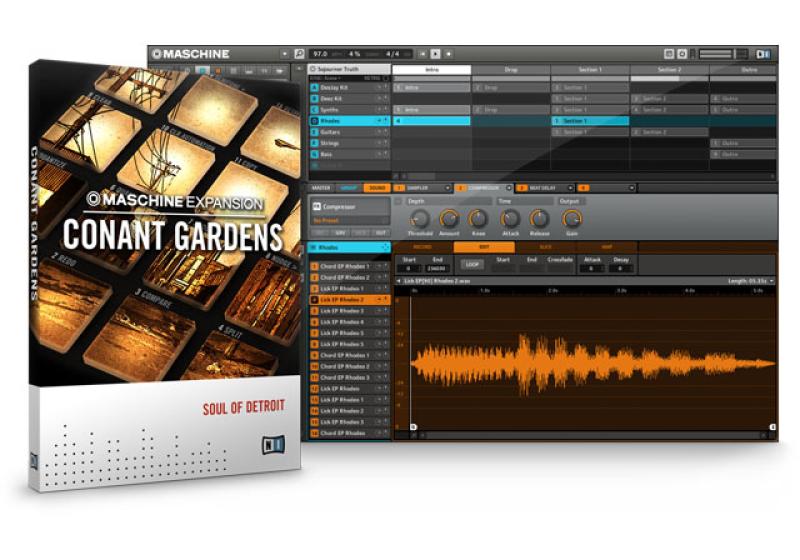Open the COMPRESSOR module slot dropdown arrow
The image size is (800, 560).
pyautogui.click(x=509, y=188)
